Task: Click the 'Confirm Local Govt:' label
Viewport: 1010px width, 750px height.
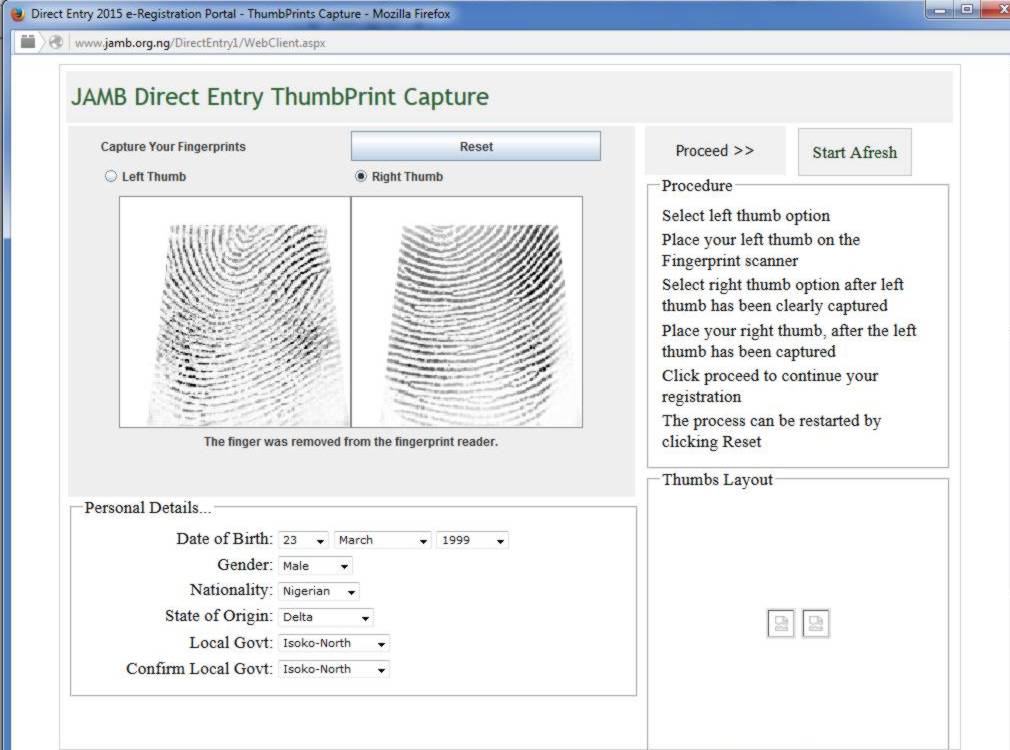Action: click(x=199, y=668)
